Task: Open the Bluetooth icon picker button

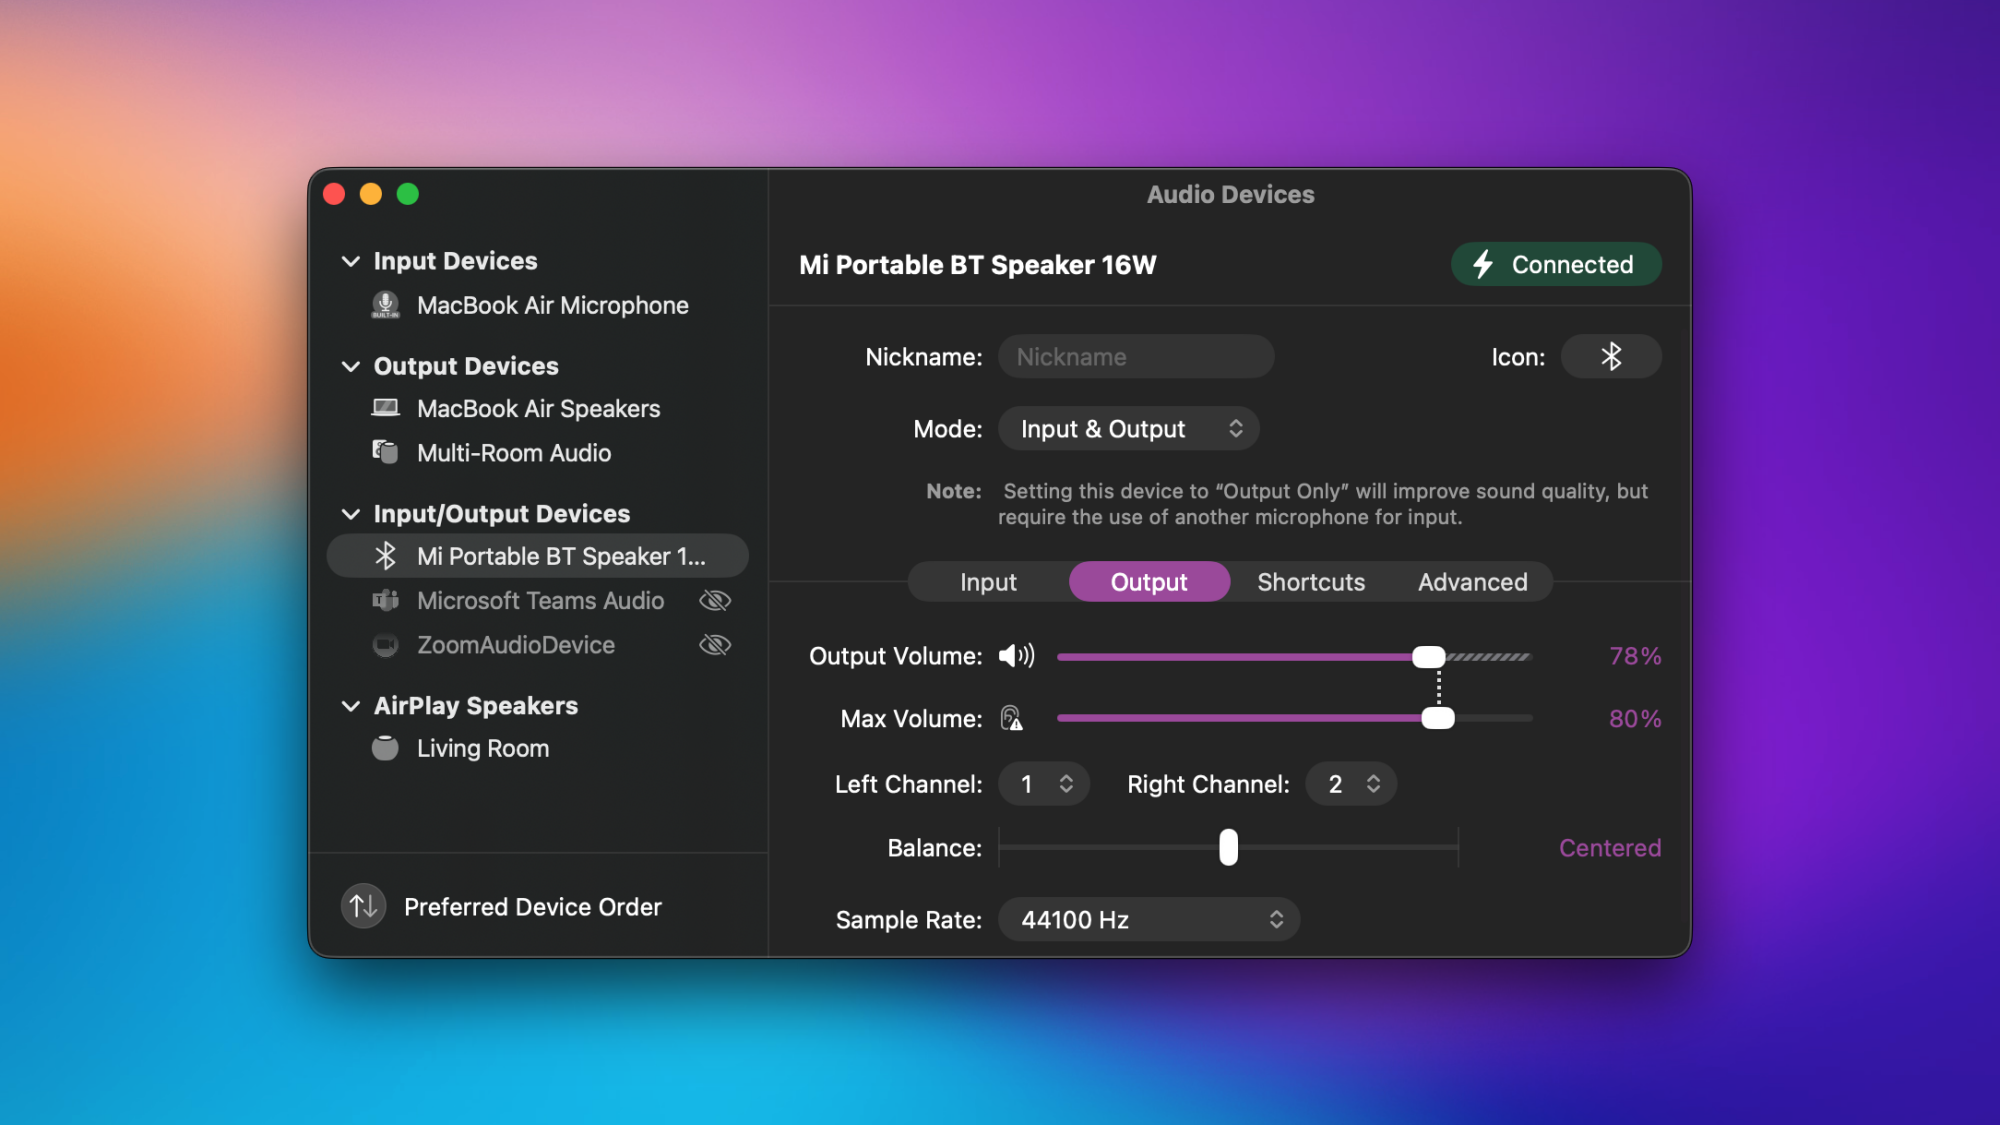Action: point(1610,357)
